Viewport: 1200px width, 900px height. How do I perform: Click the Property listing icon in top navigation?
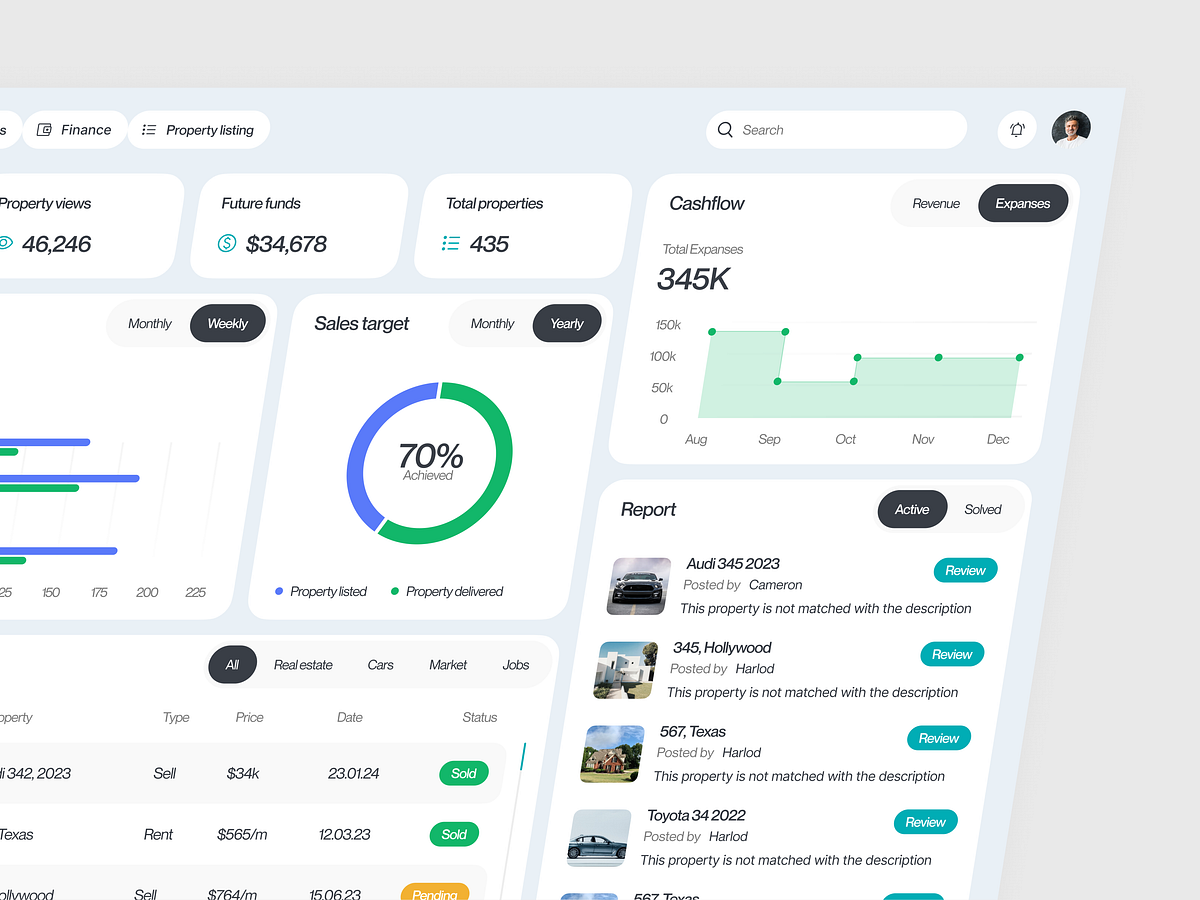coord(149,129)
